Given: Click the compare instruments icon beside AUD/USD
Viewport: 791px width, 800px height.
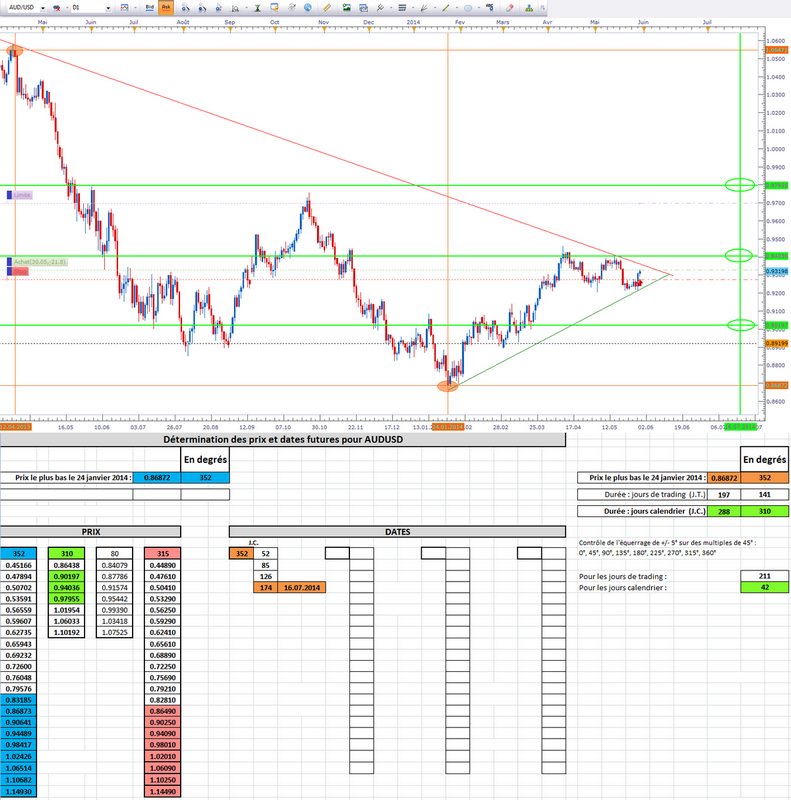Looking at the screenshot, I should pyautogui.click(x=56, y=8).
